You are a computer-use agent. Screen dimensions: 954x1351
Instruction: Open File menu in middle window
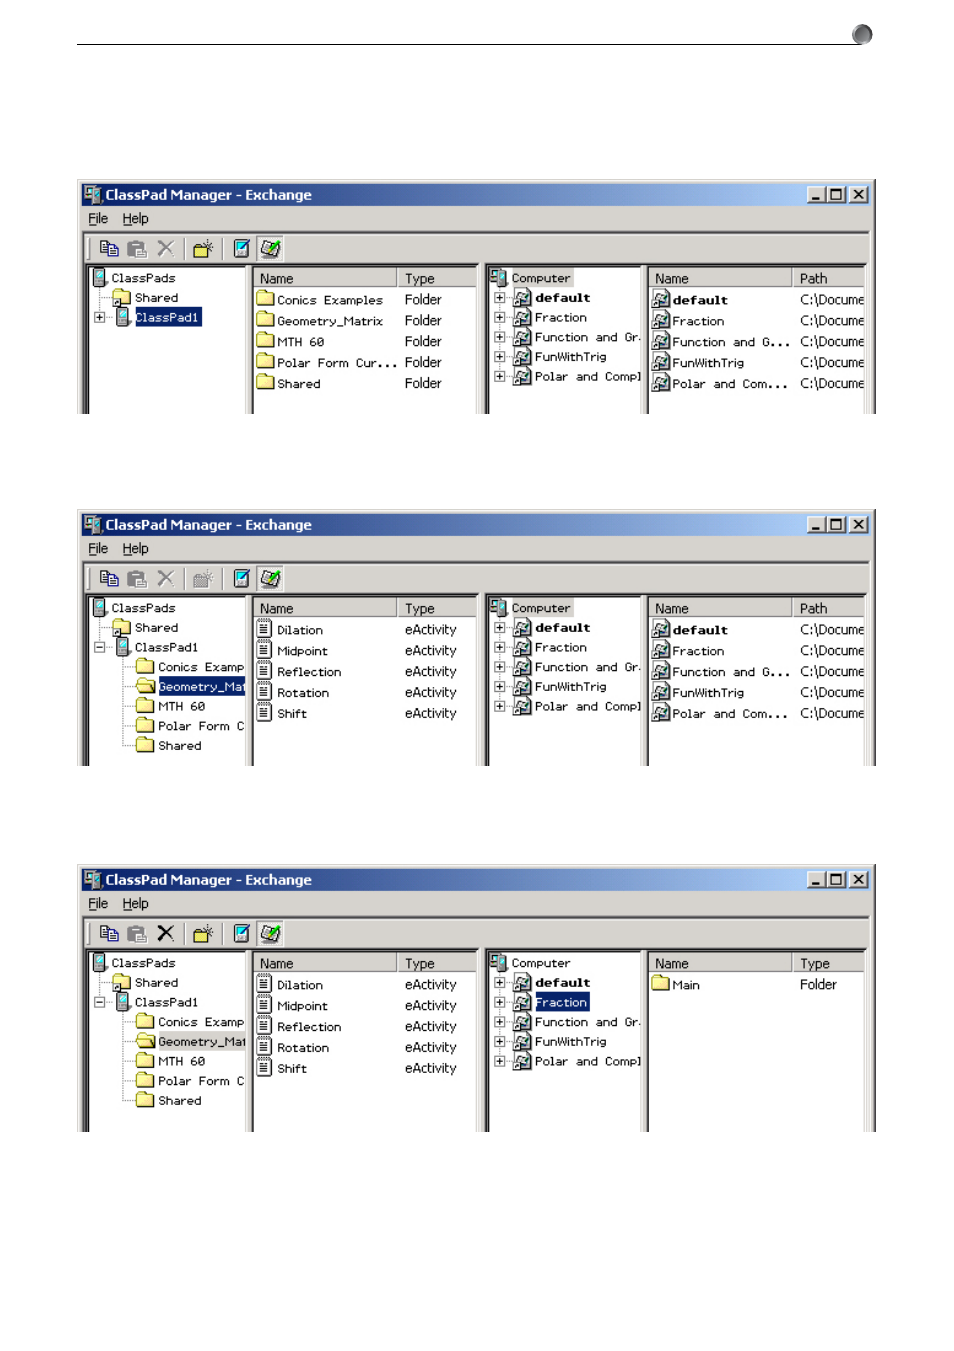point(98,549)
